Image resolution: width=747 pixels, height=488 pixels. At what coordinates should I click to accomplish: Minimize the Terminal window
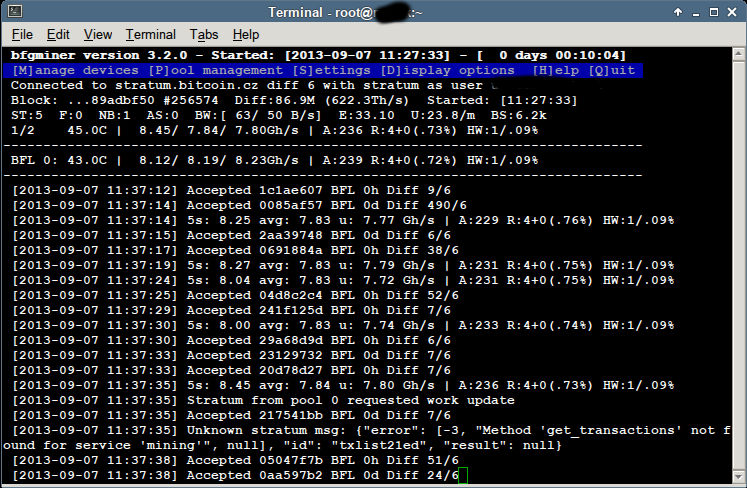(696, 12)
